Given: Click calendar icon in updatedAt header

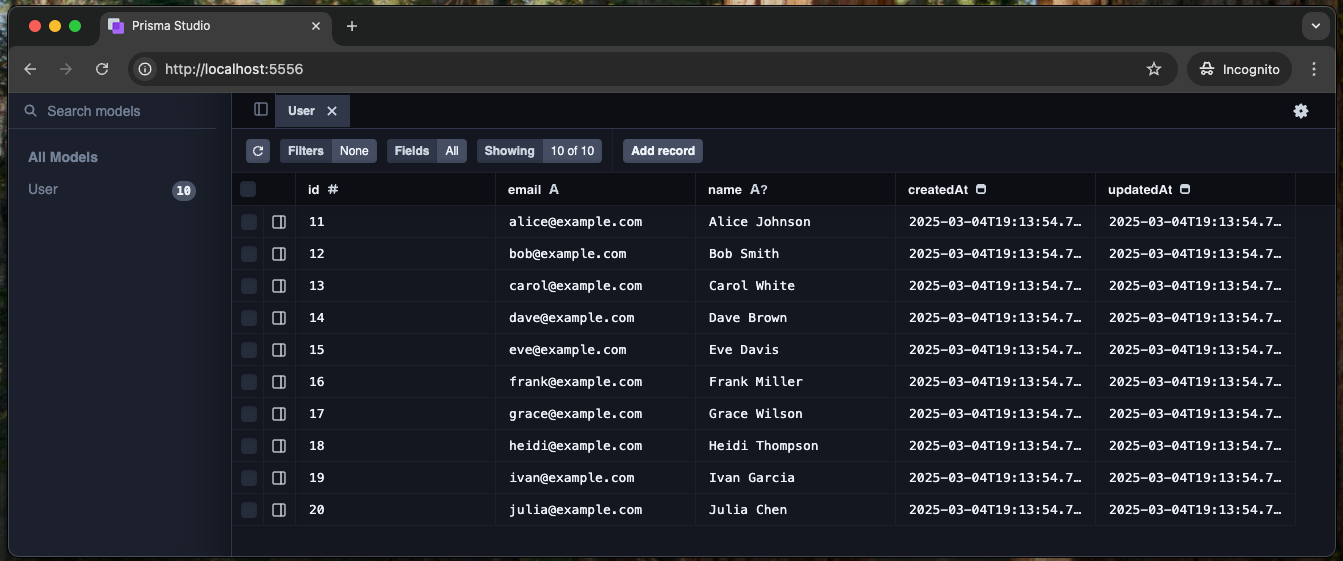Looking at the screenshot, I should (1185, 189).
